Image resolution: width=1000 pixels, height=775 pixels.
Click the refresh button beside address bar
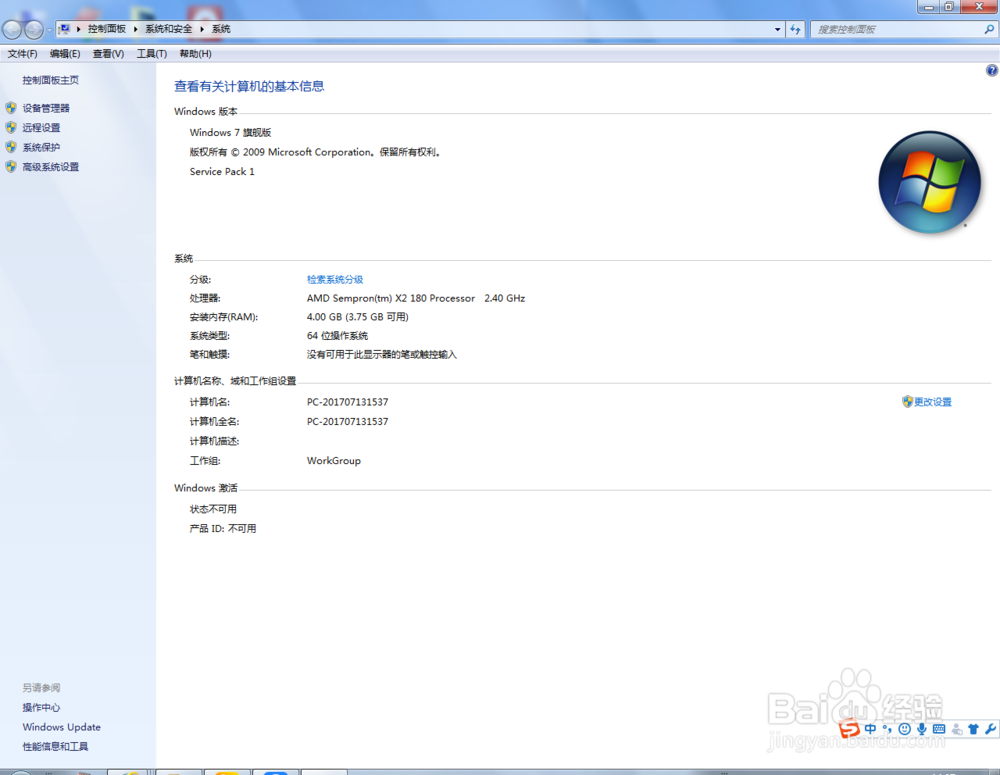tap(795, 29)
